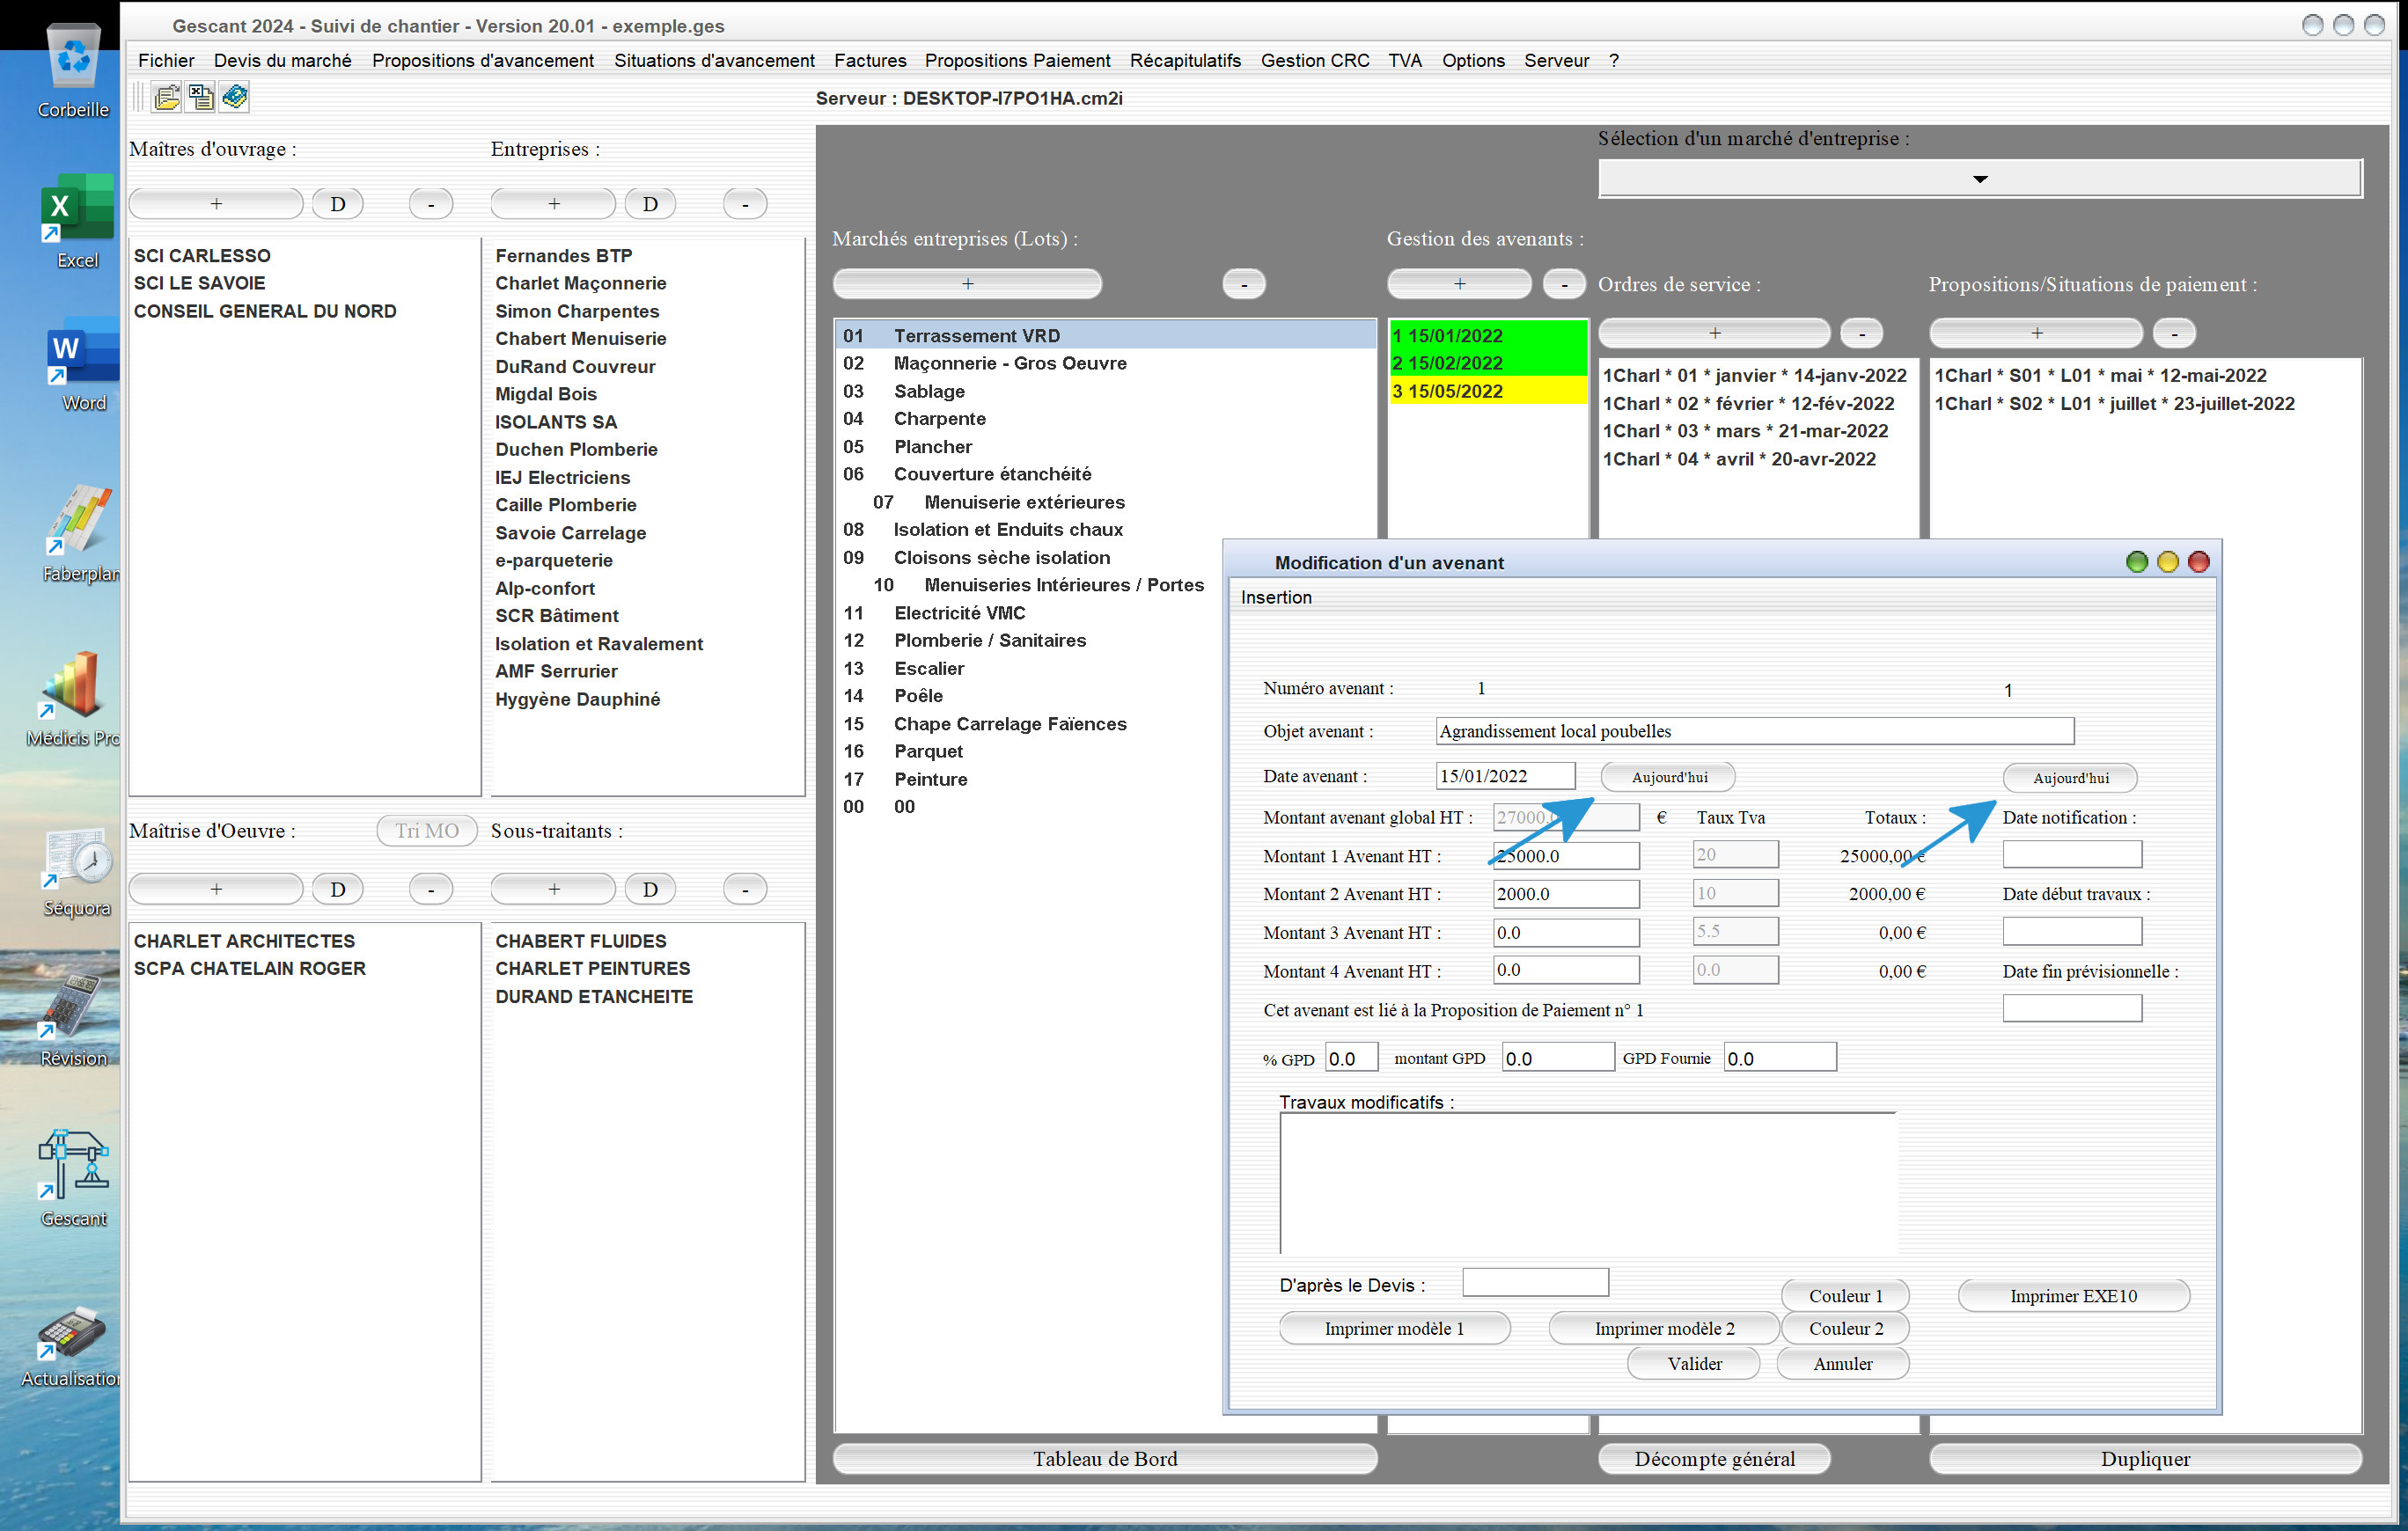Select CHARLET PEINTURES in Sous-traitants

[592, 969]
